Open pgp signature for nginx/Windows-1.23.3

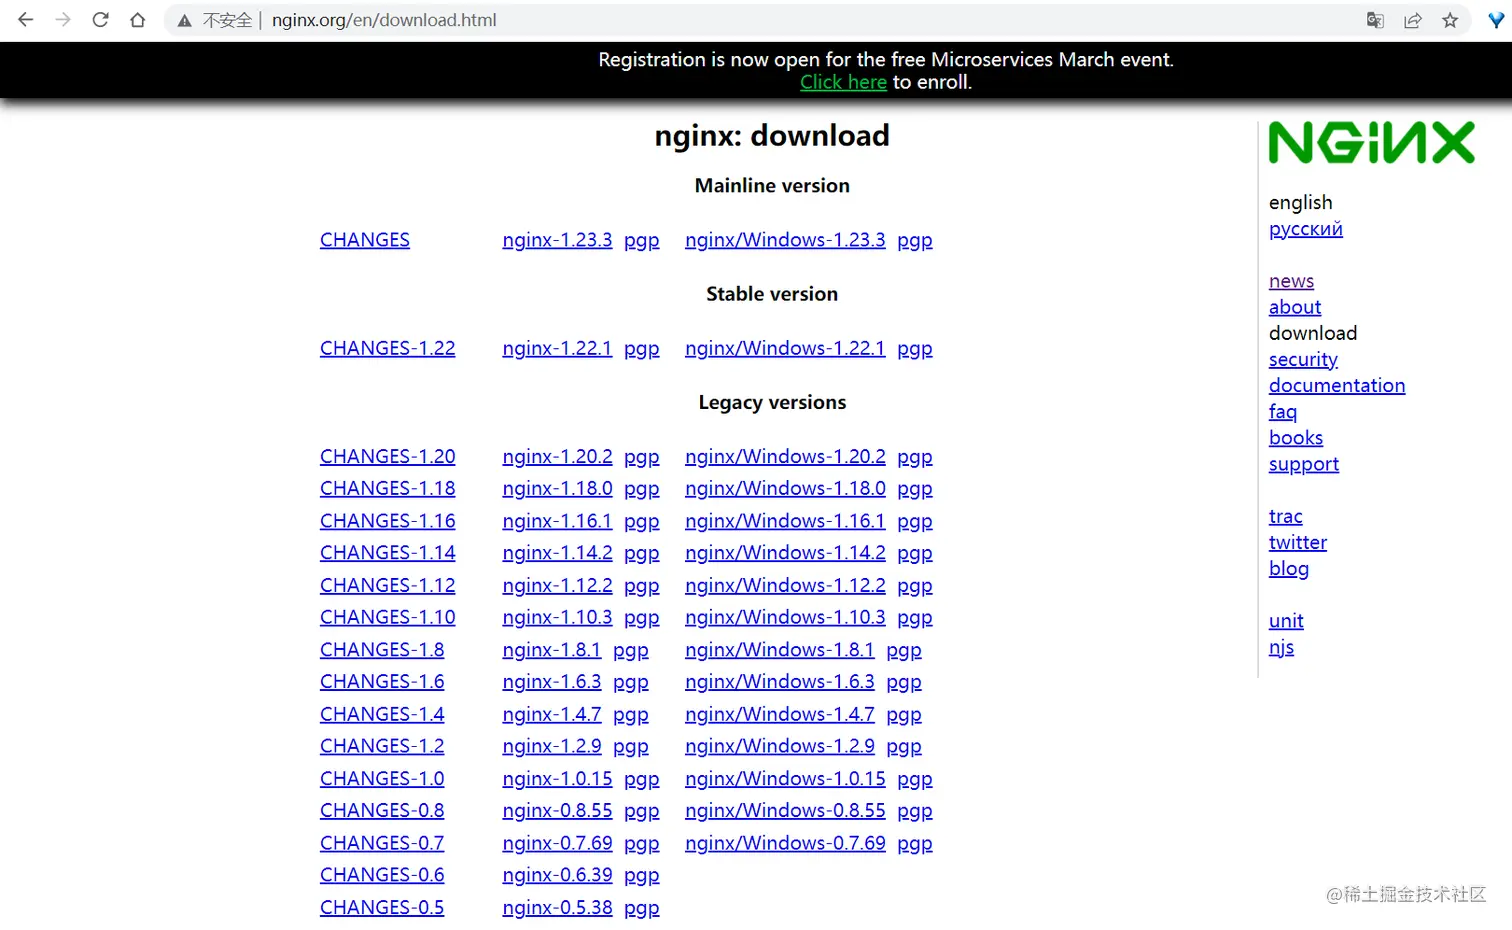click(x=915, y=241)
